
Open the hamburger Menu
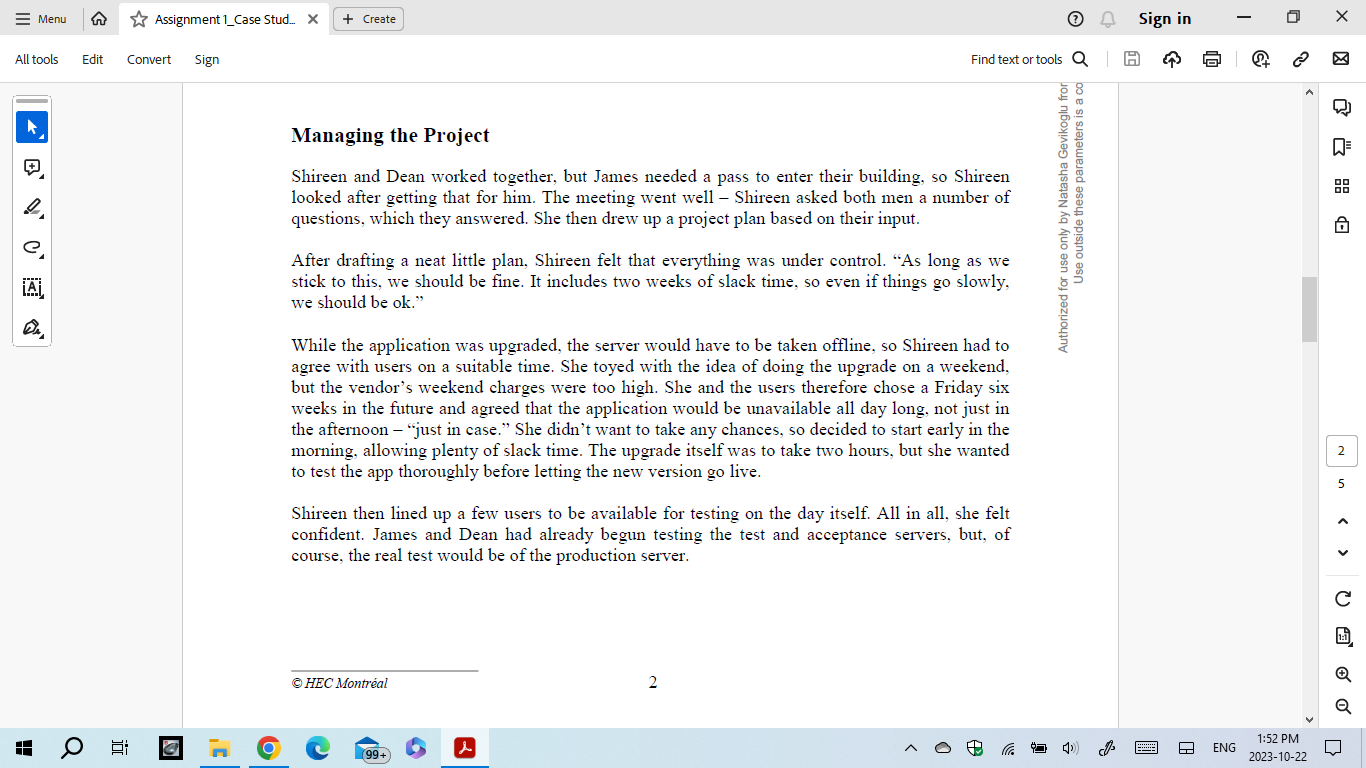coord(42,18)
